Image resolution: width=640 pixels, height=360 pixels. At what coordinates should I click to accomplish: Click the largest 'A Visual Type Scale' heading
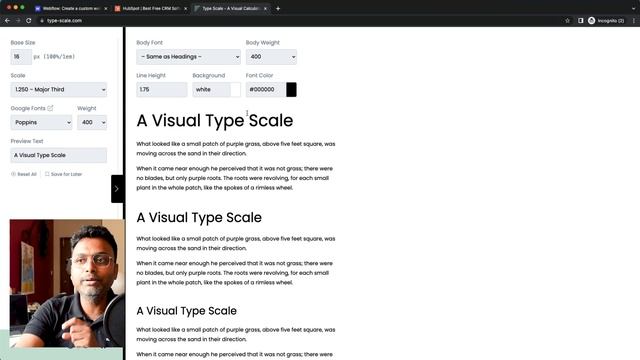pos(215,121)
